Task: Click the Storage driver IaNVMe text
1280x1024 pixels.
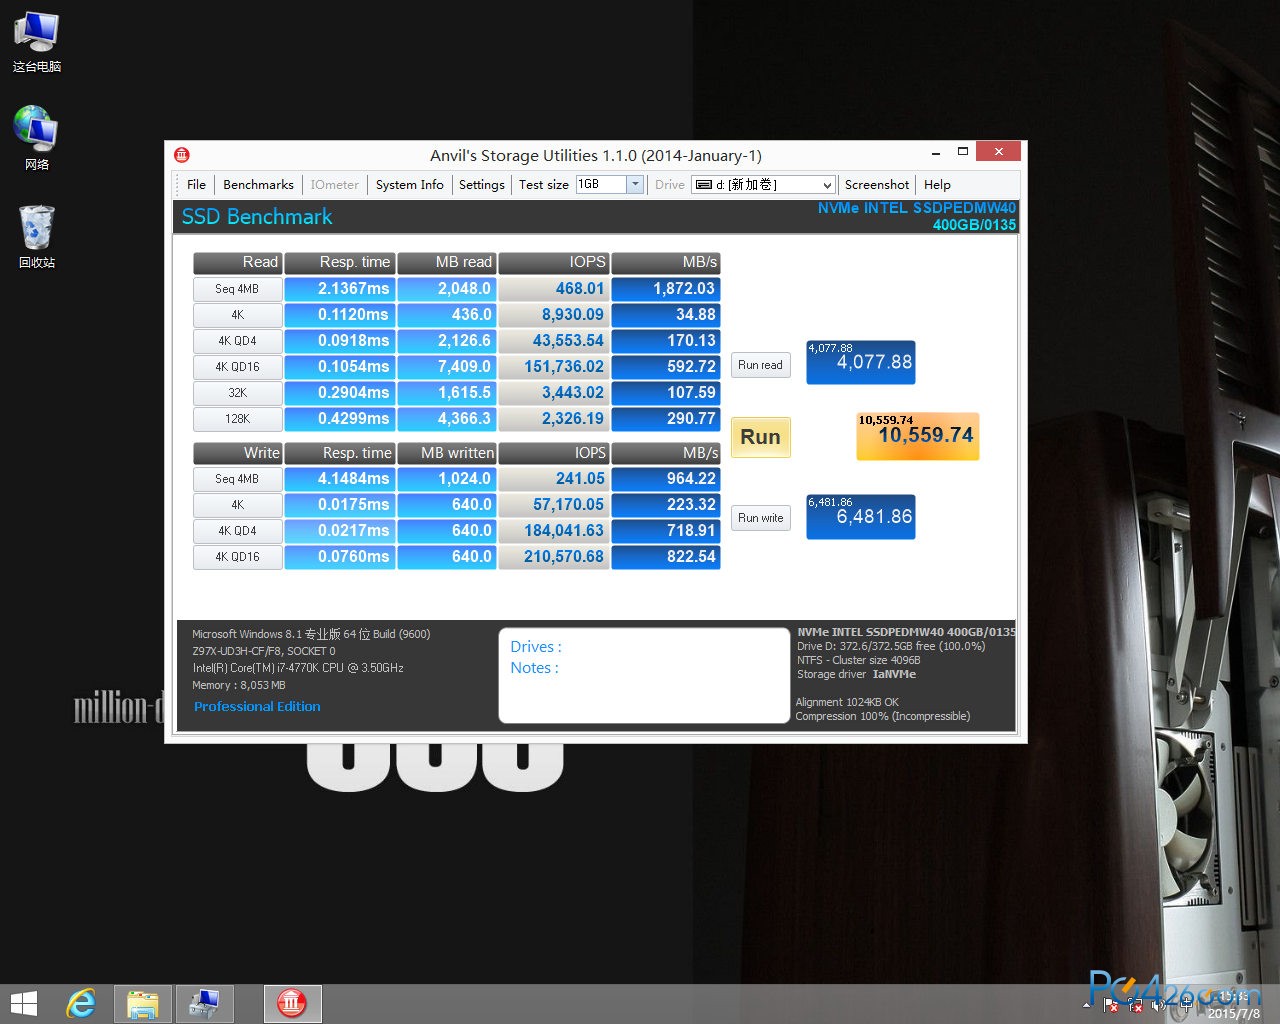Action: pos(856,675)
